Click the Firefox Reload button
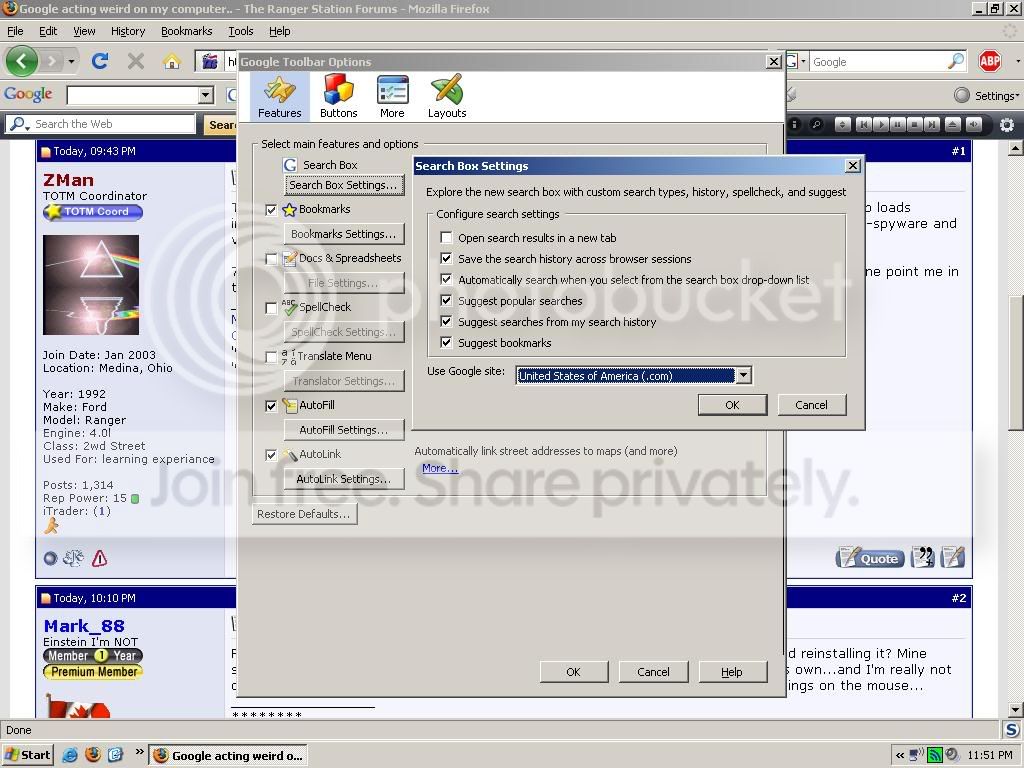This screenshot has height=768, width=1024. click(100, 61)
